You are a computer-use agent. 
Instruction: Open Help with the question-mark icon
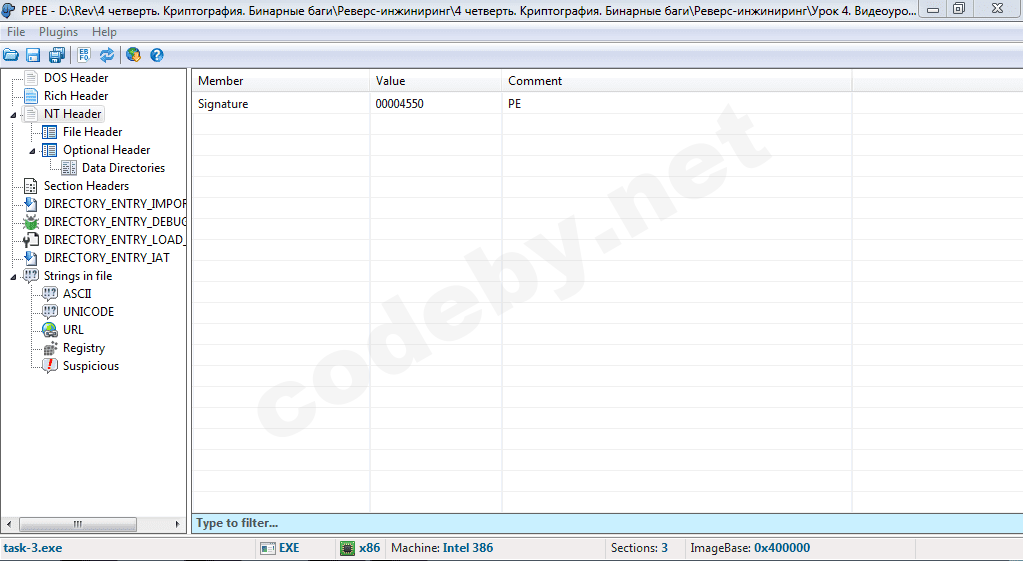click(157, 55)
